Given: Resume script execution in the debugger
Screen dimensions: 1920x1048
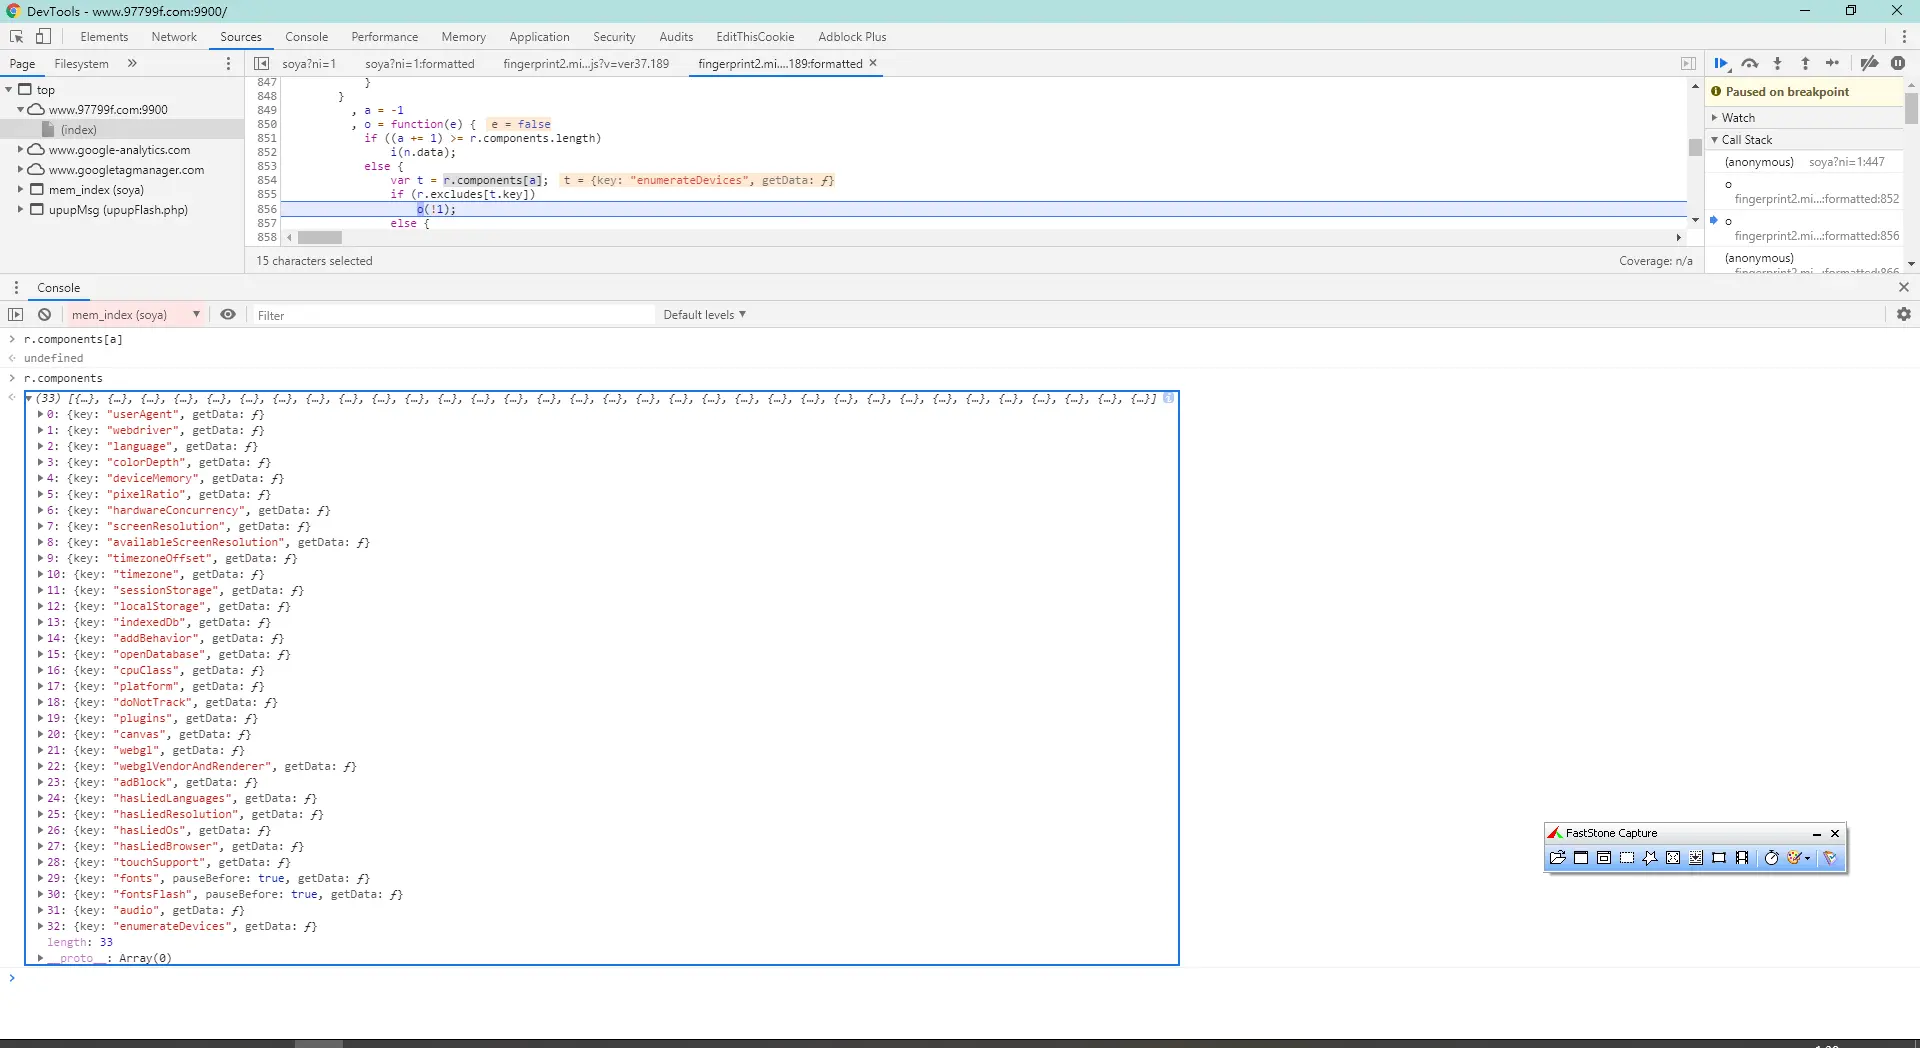Looking at the screenshot, I should pos(1721,63).
